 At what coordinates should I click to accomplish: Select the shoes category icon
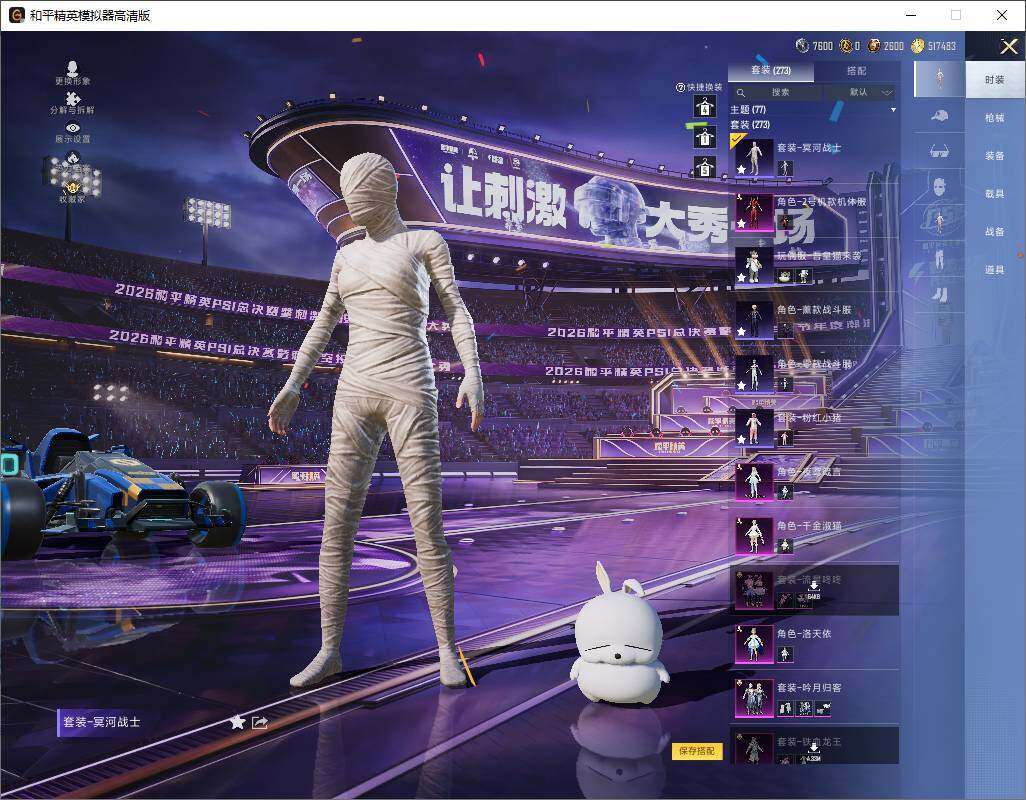click(x=940, y=294)
